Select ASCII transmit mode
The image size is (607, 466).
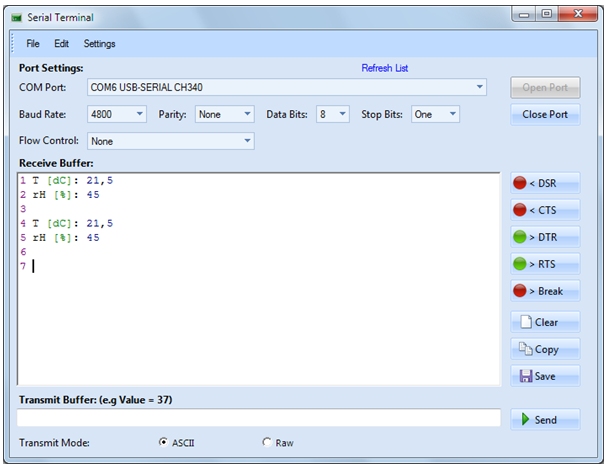click(164, 442)
